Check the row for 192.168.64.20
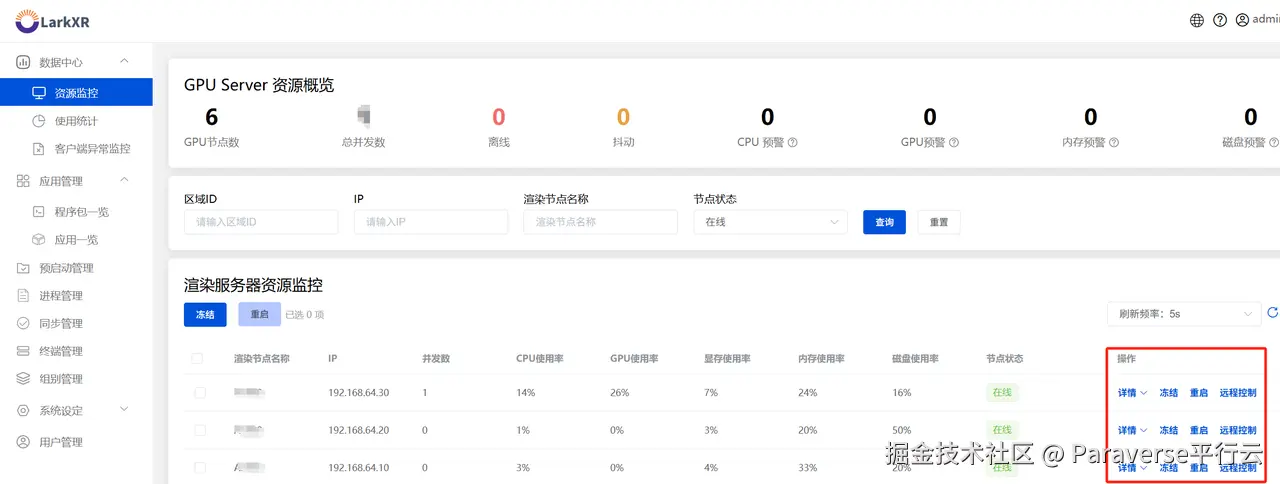The width and height of the screenshot is (1280, 484). click(x=200, y=430)
